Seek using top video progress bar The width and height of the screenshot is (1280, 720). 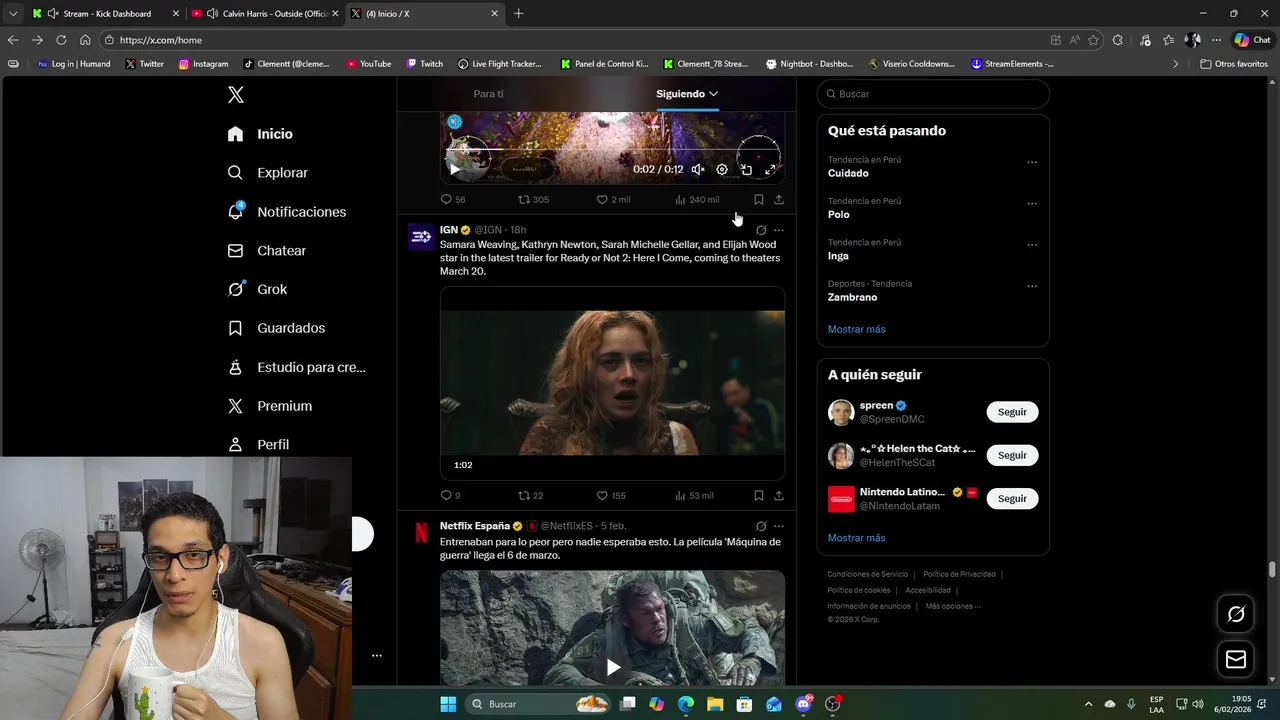612,150
